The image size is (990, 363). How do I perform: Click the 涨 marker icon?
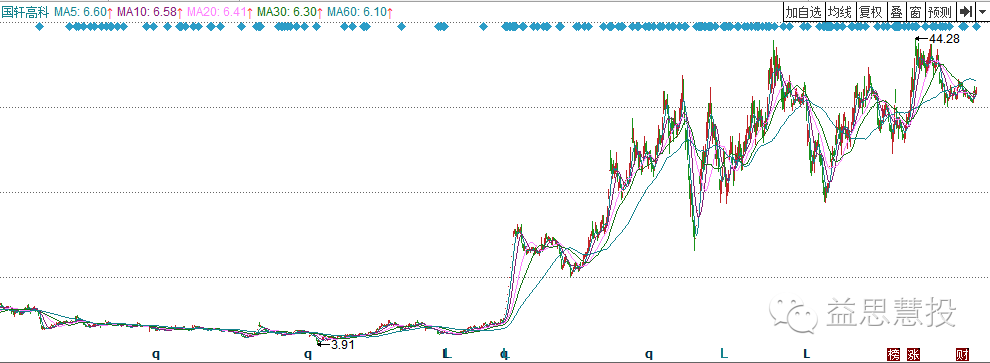pos(913,354)
